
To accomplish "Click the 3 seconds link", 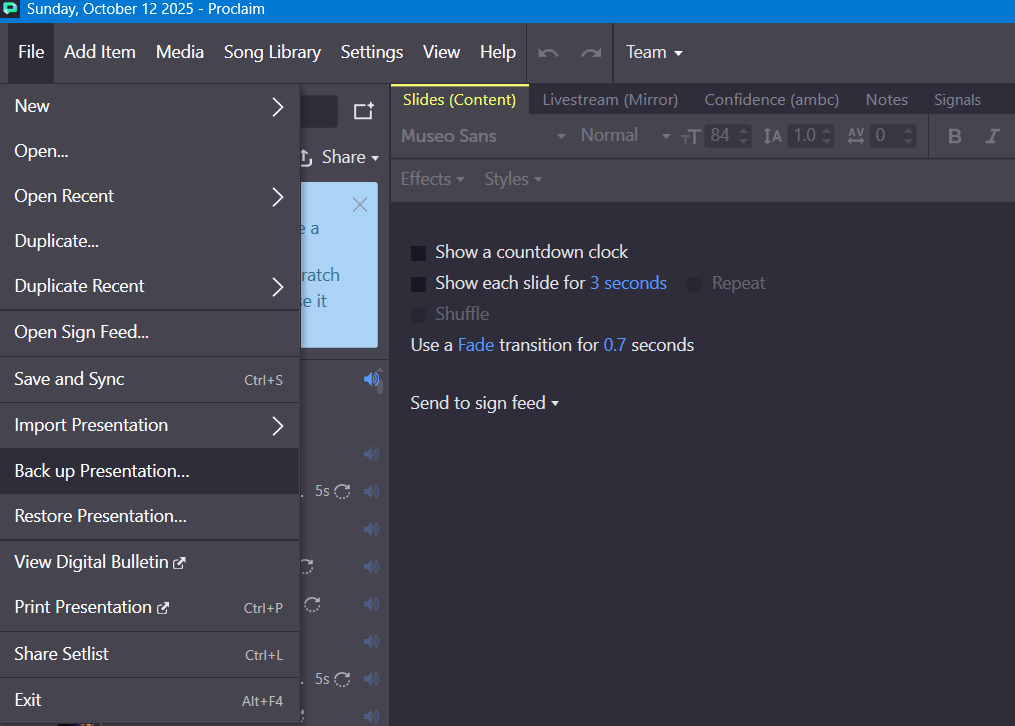I will pos(628,283).
